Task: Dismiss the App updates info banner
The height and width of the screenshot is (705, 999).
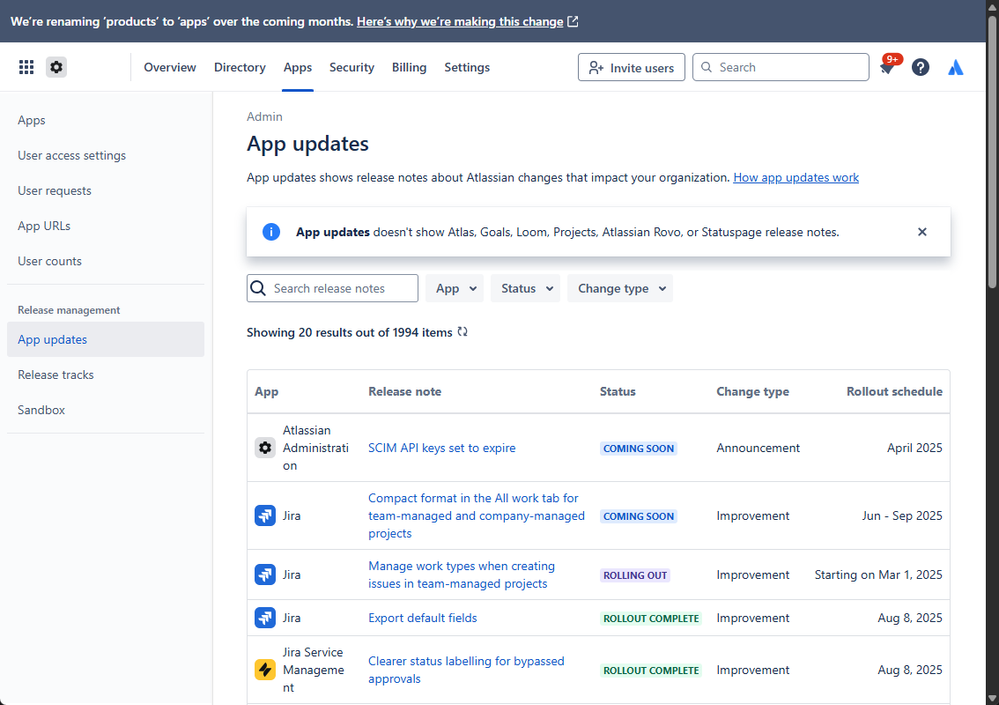Action: (x=922, y=232)
